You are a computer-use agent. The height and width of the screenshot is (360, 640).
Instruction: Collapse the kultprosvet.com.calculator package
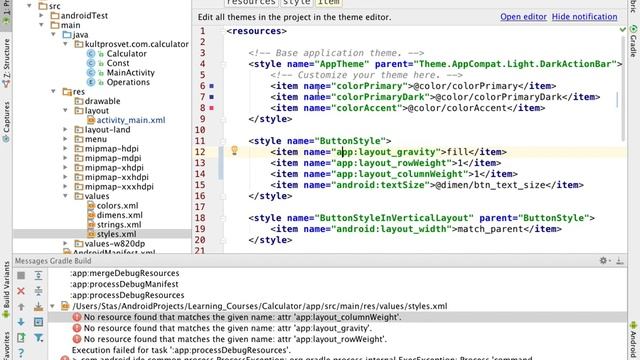click(65, 44)
